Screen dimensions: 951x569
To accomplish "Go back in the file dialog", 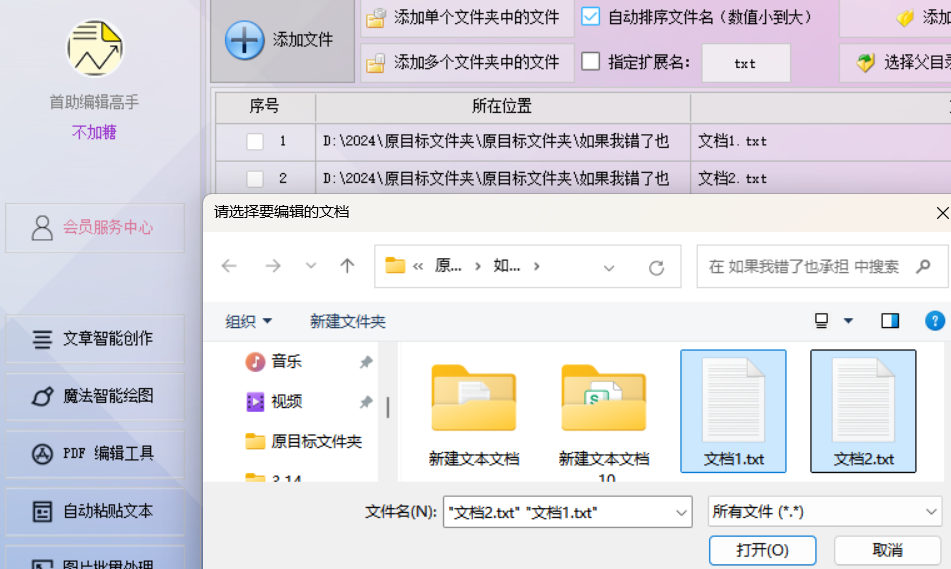I will point(229,266).
